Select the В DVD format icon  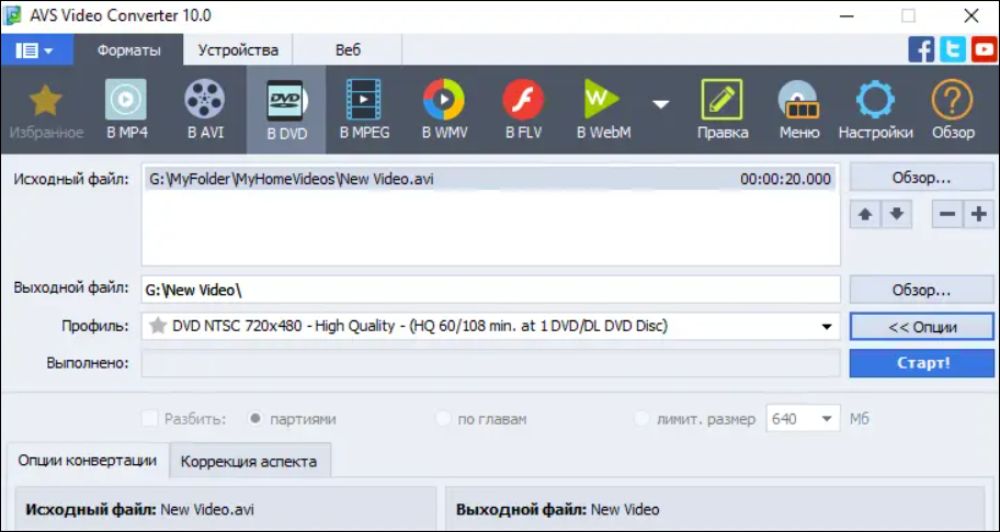(286, 101)
